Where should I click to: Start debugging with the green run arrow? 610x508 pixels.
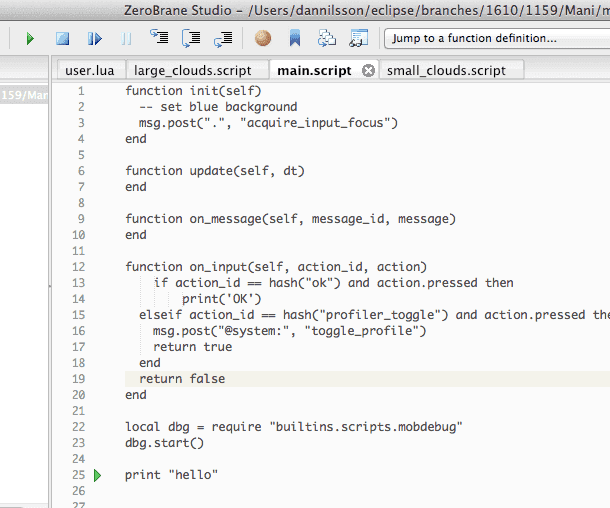tap(30, 39)
